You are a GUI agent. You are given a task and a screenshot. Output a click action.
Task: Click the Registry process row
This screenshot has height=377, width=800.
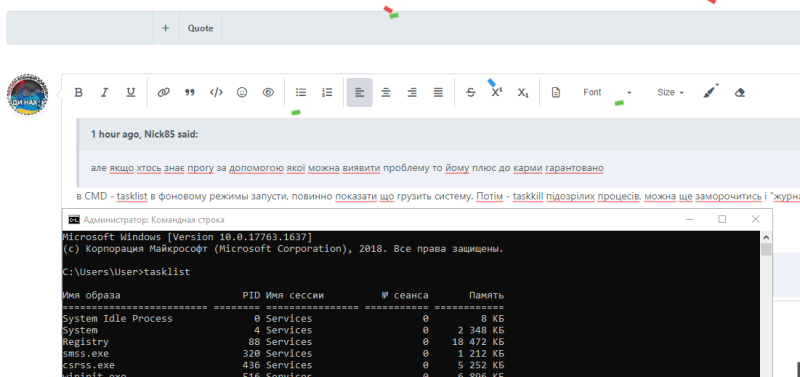click(283, 342)
